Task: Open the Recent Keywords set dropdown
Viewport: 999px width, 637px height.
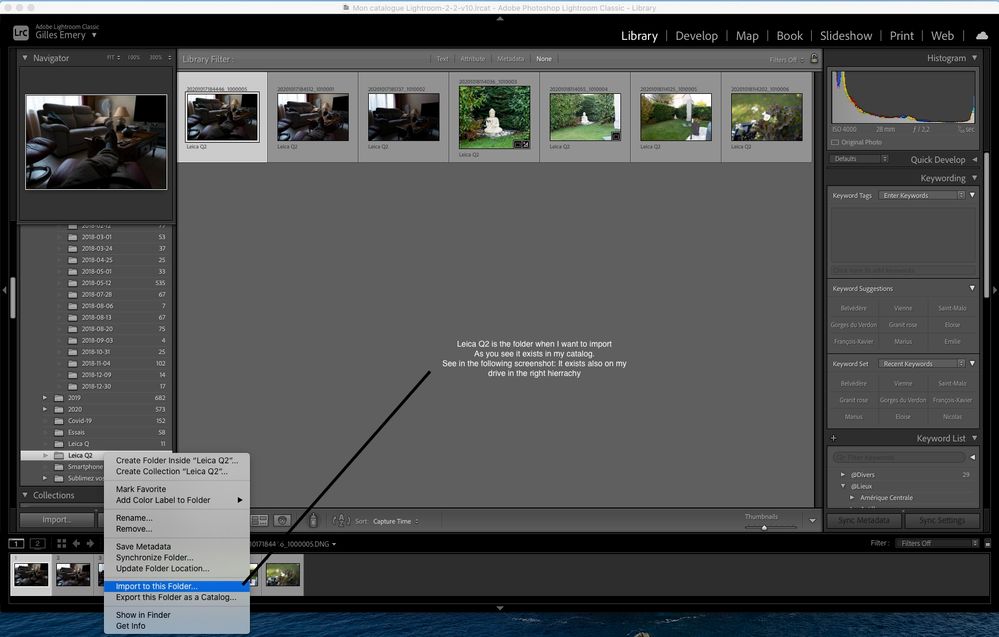Action: click(x=921, y=364)
